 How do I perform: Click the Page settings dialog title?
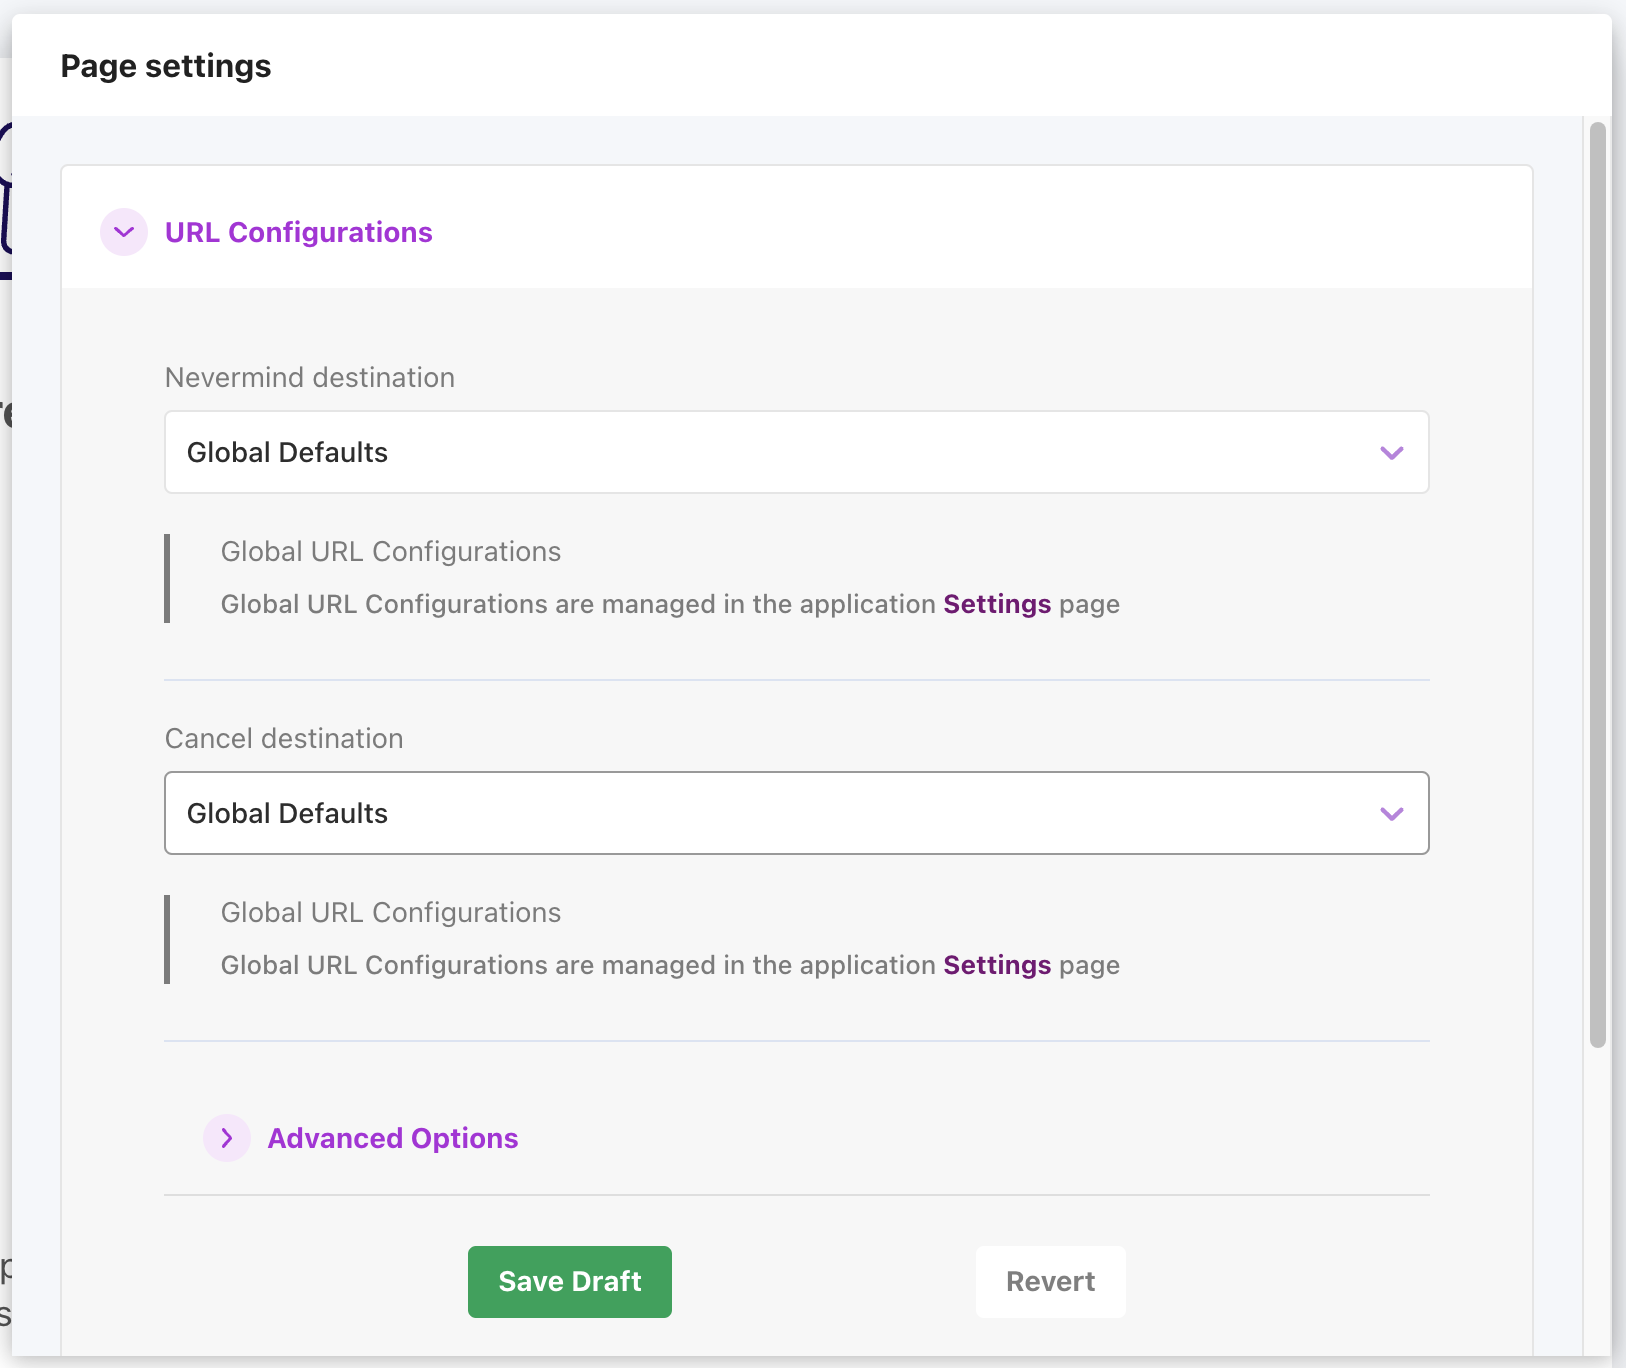click(166, 66)
